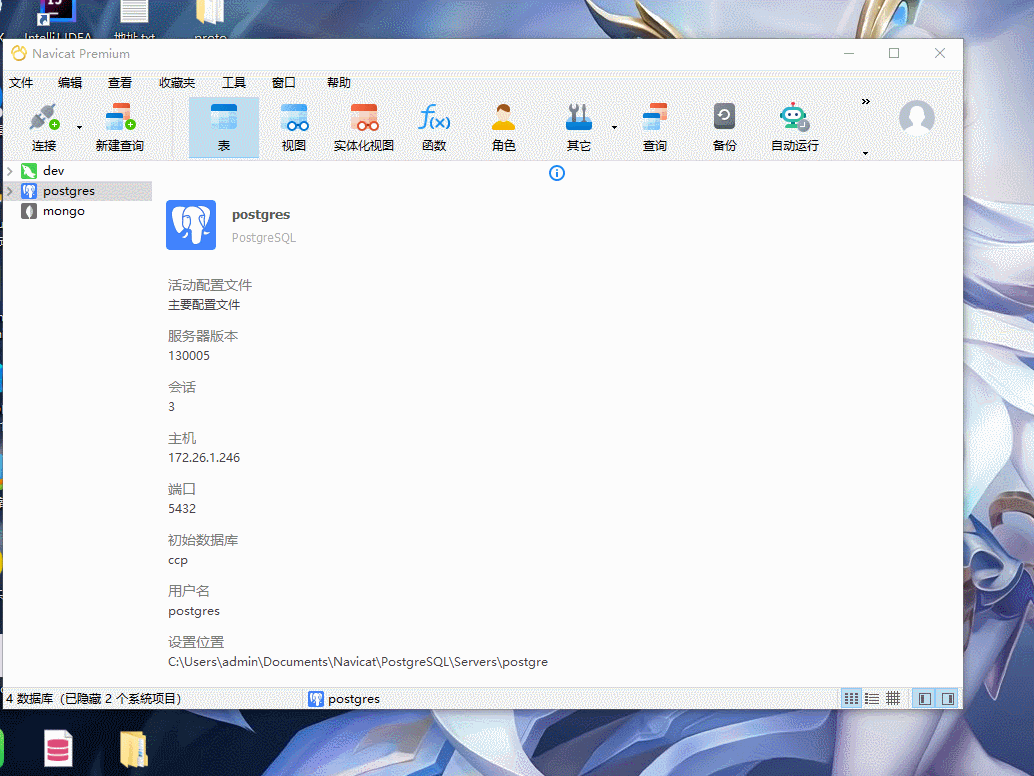Show more toolbar items chevron
The width and height of the screenshot is (1034, 776).
tap(865, 102)
